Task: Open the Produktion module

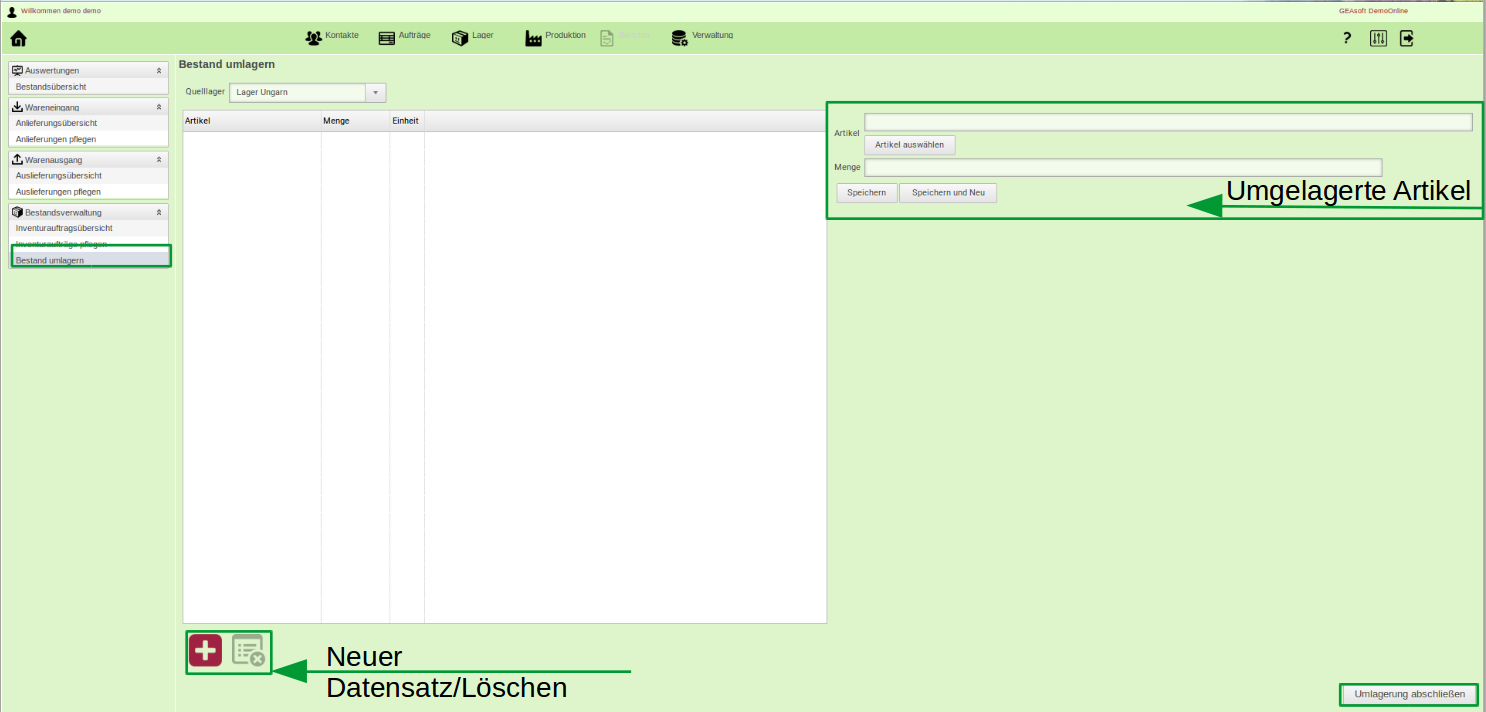Action: pos(555,37)
